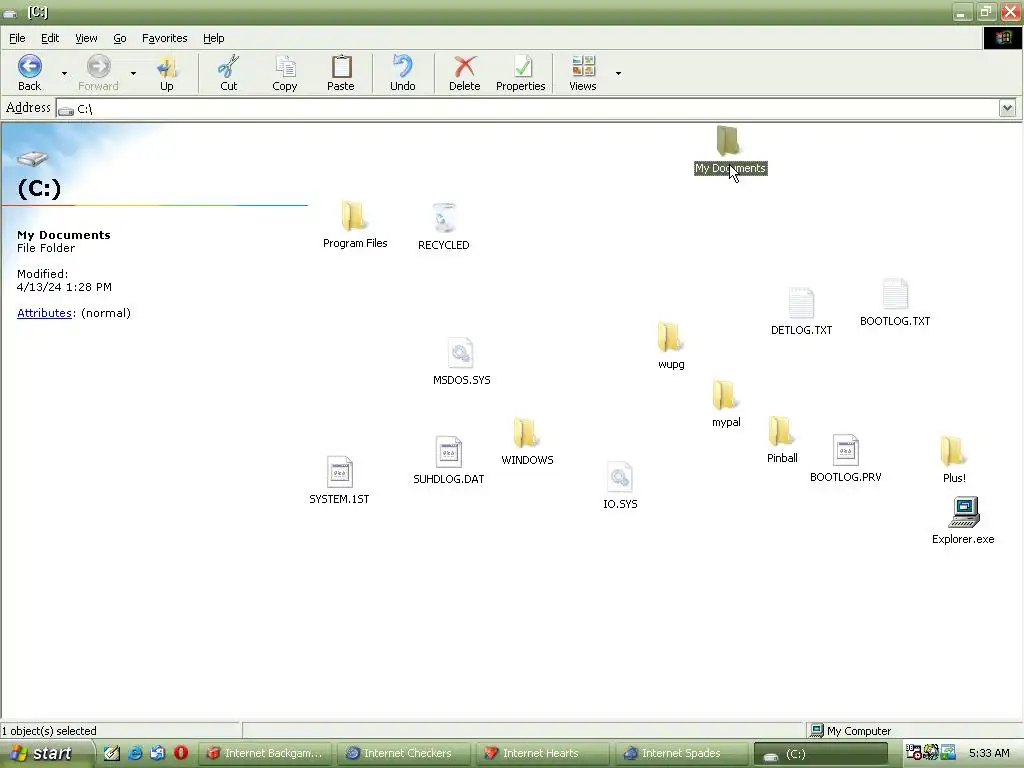Go up one folder level

coord(167,72)
